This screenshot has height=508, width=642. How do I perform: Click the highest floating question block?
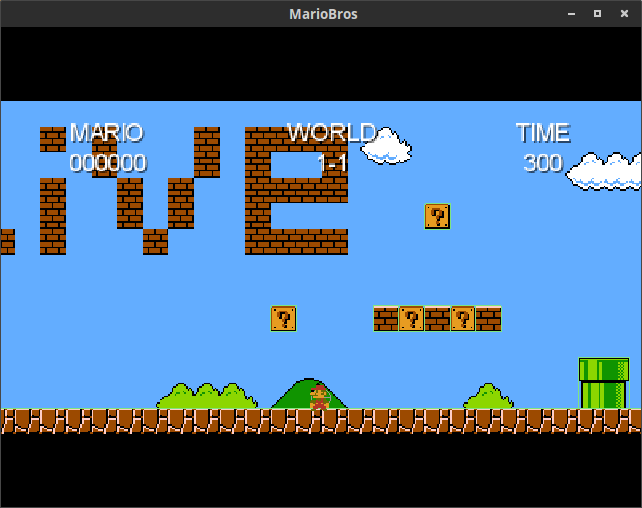[x=437, y=217]
